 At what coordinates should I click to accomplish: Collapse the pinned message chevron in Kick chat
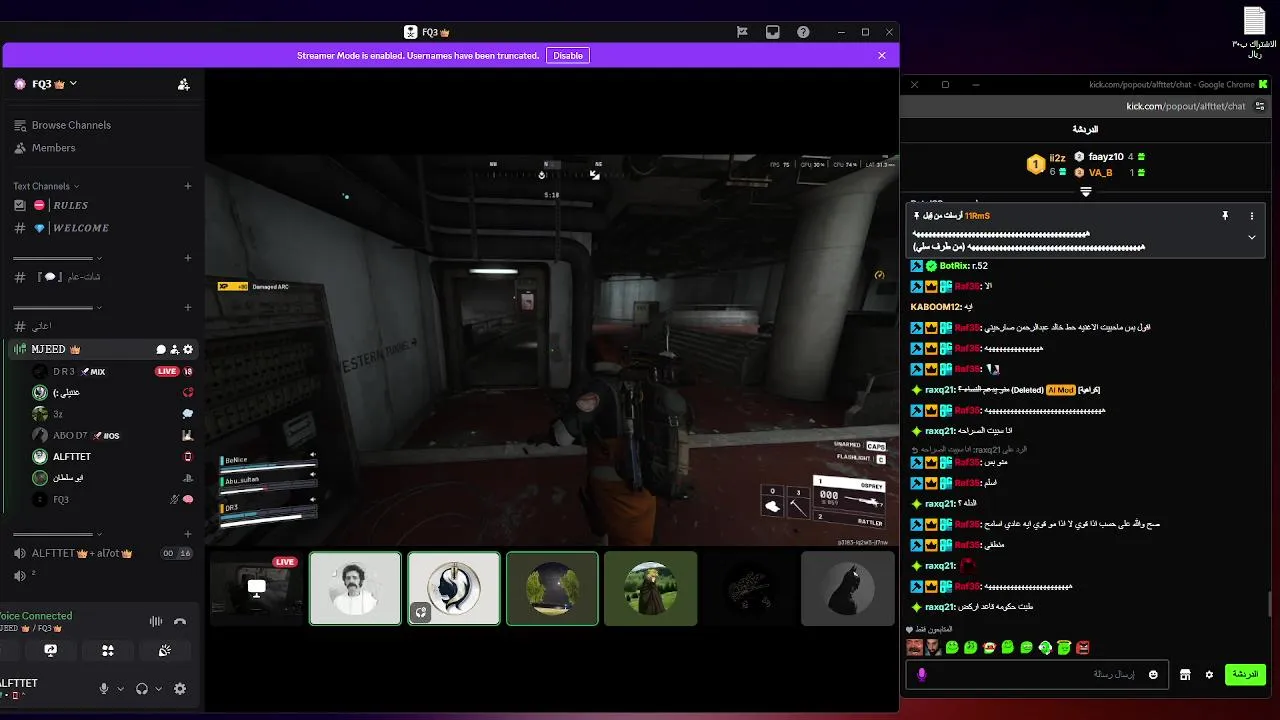(x=1252, y=238)
